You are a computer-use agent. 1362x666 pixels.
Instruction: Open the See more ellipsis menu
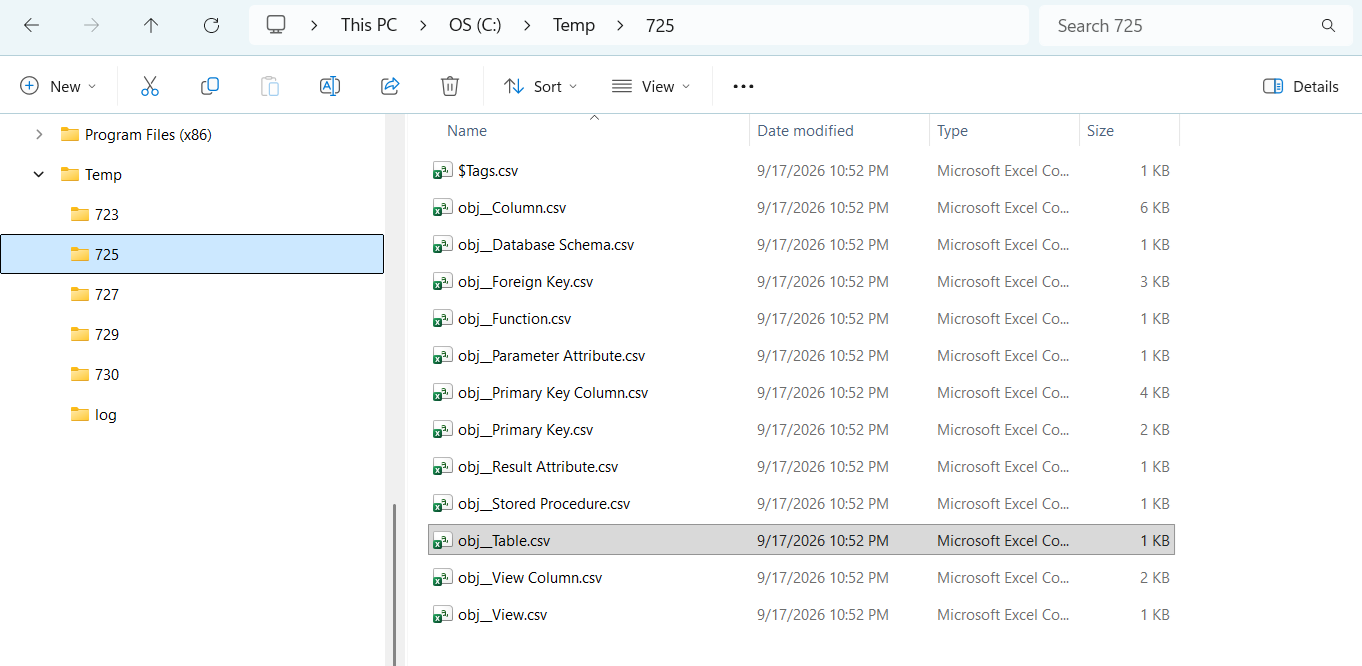click(x=743, y=86)
